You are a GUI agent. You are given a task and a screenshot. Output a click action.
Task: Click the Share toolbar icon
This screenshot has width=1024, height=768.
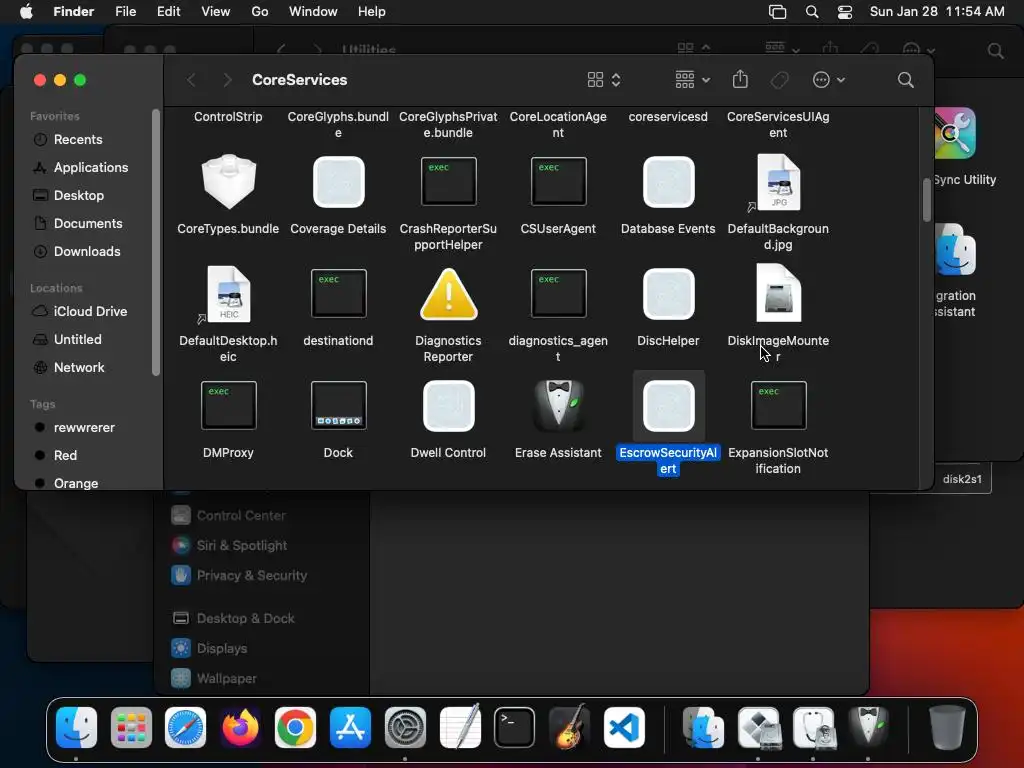[740, 79]
